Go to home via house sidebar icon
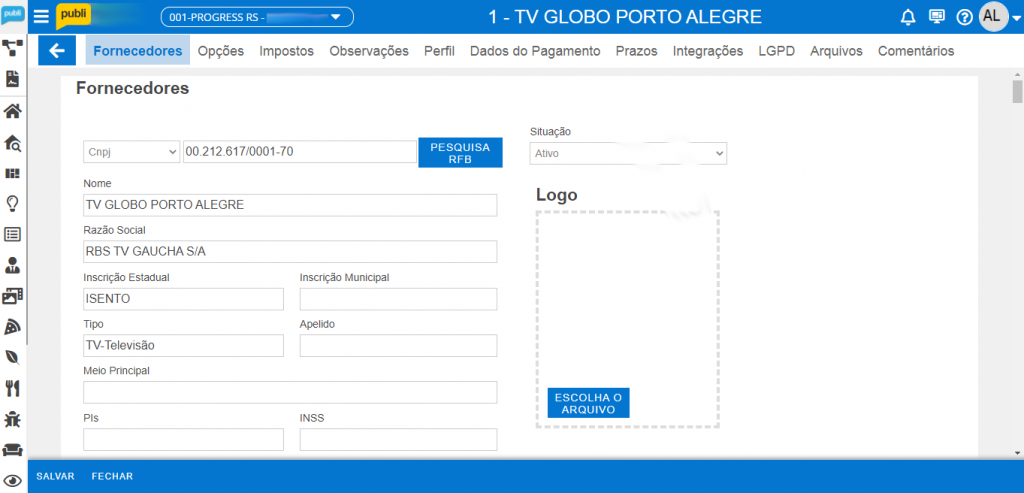Image resolution: width=1024 pixels, height=493 pixels. pyautogui.click(x=13, y=111)
